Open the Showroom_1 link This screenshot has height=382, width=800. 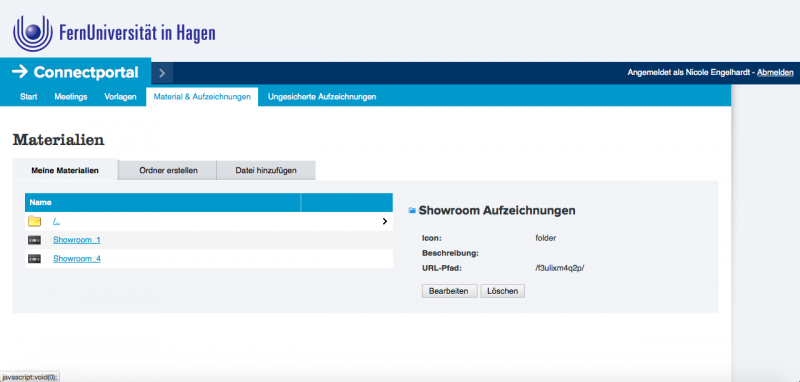click(x=77, y=240)
